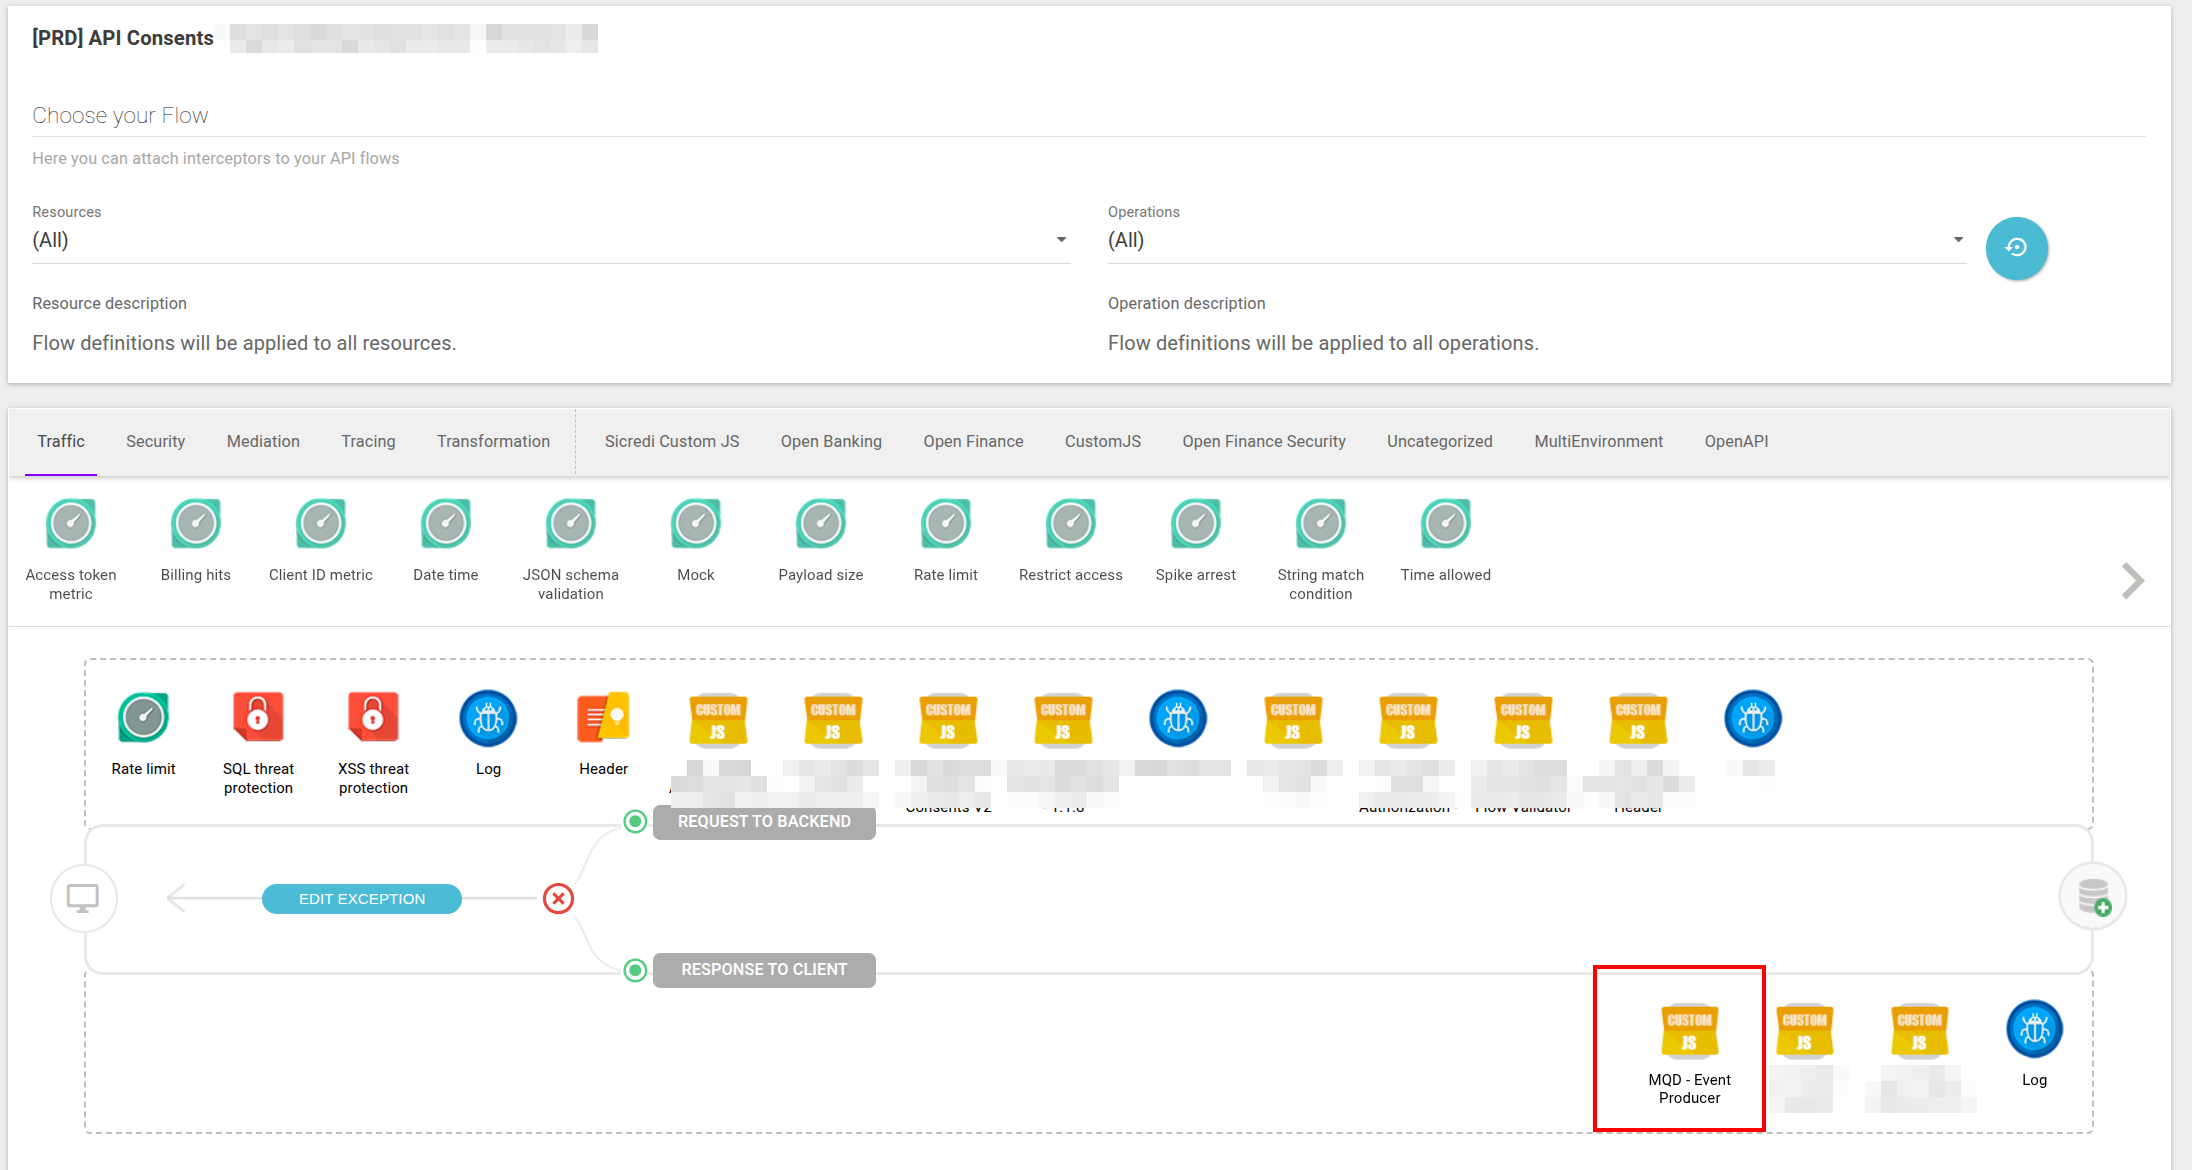Toggle green node beside Request to Backend
This screenshot has height=1170, width=2192.
[635, 822]
